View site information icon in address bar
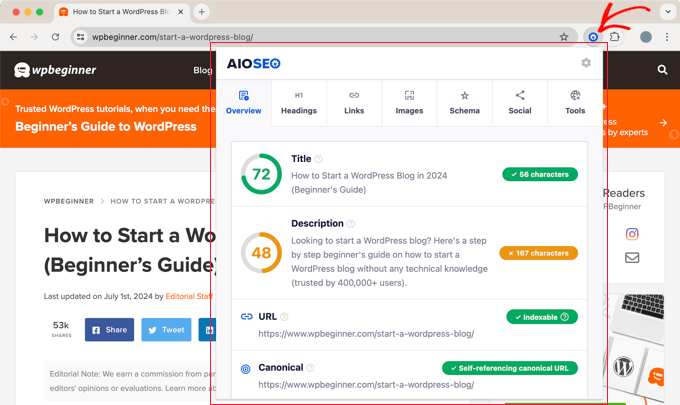Viewport: 680px width, 405px height. click(x=80, y=37)
